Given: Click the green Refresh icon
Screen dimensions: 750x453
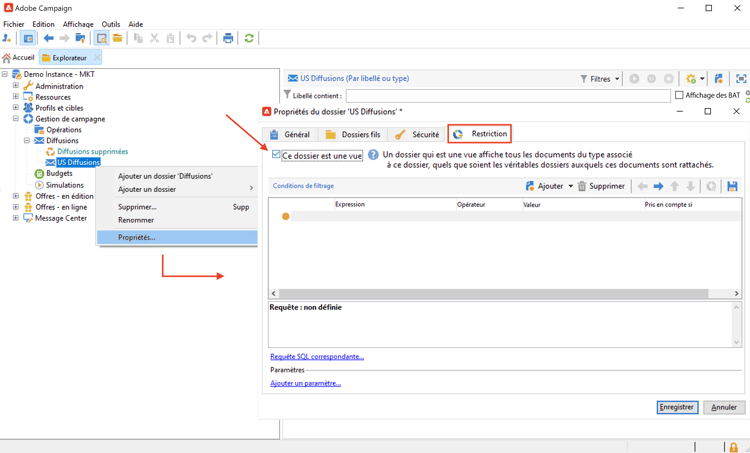Looking at the screenshot, I should (249, 38).
